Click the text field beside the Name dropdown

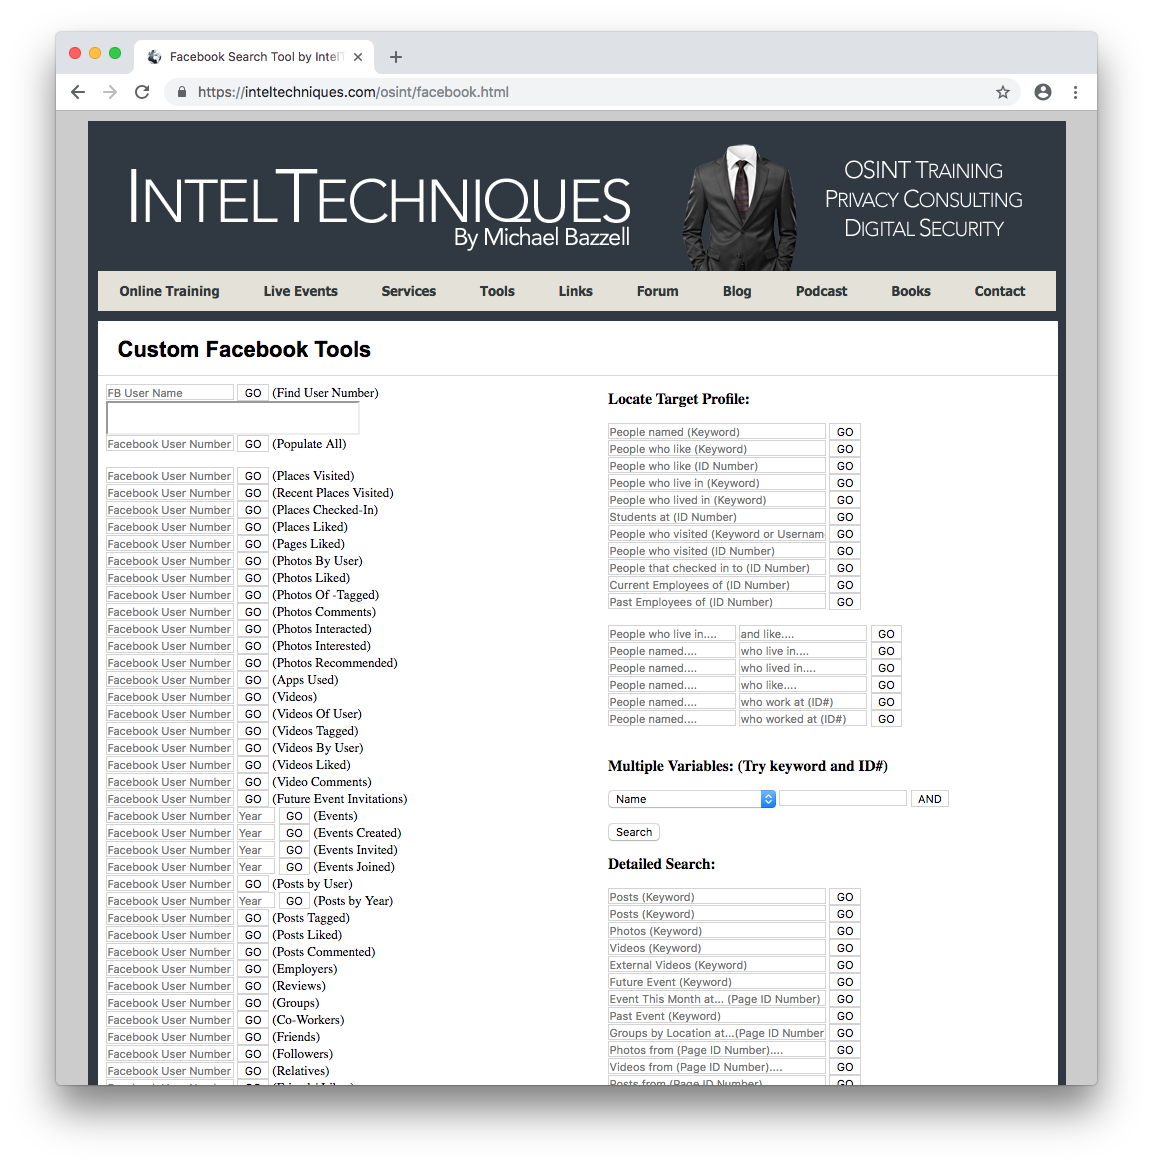[x=843, y=799]
